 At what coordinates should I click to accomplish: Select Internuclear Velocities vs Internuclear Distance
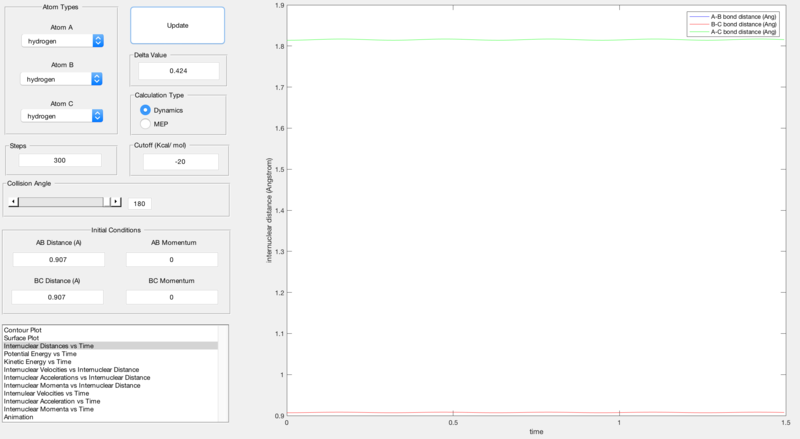tap(111, 370)
